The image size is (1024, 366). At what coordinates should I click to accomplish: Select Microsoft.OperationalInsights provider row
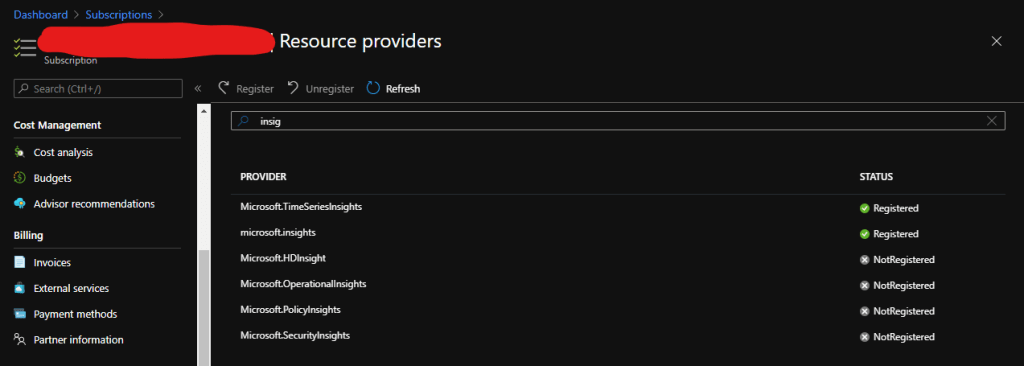pyautogui.click(x=618, y=285)
